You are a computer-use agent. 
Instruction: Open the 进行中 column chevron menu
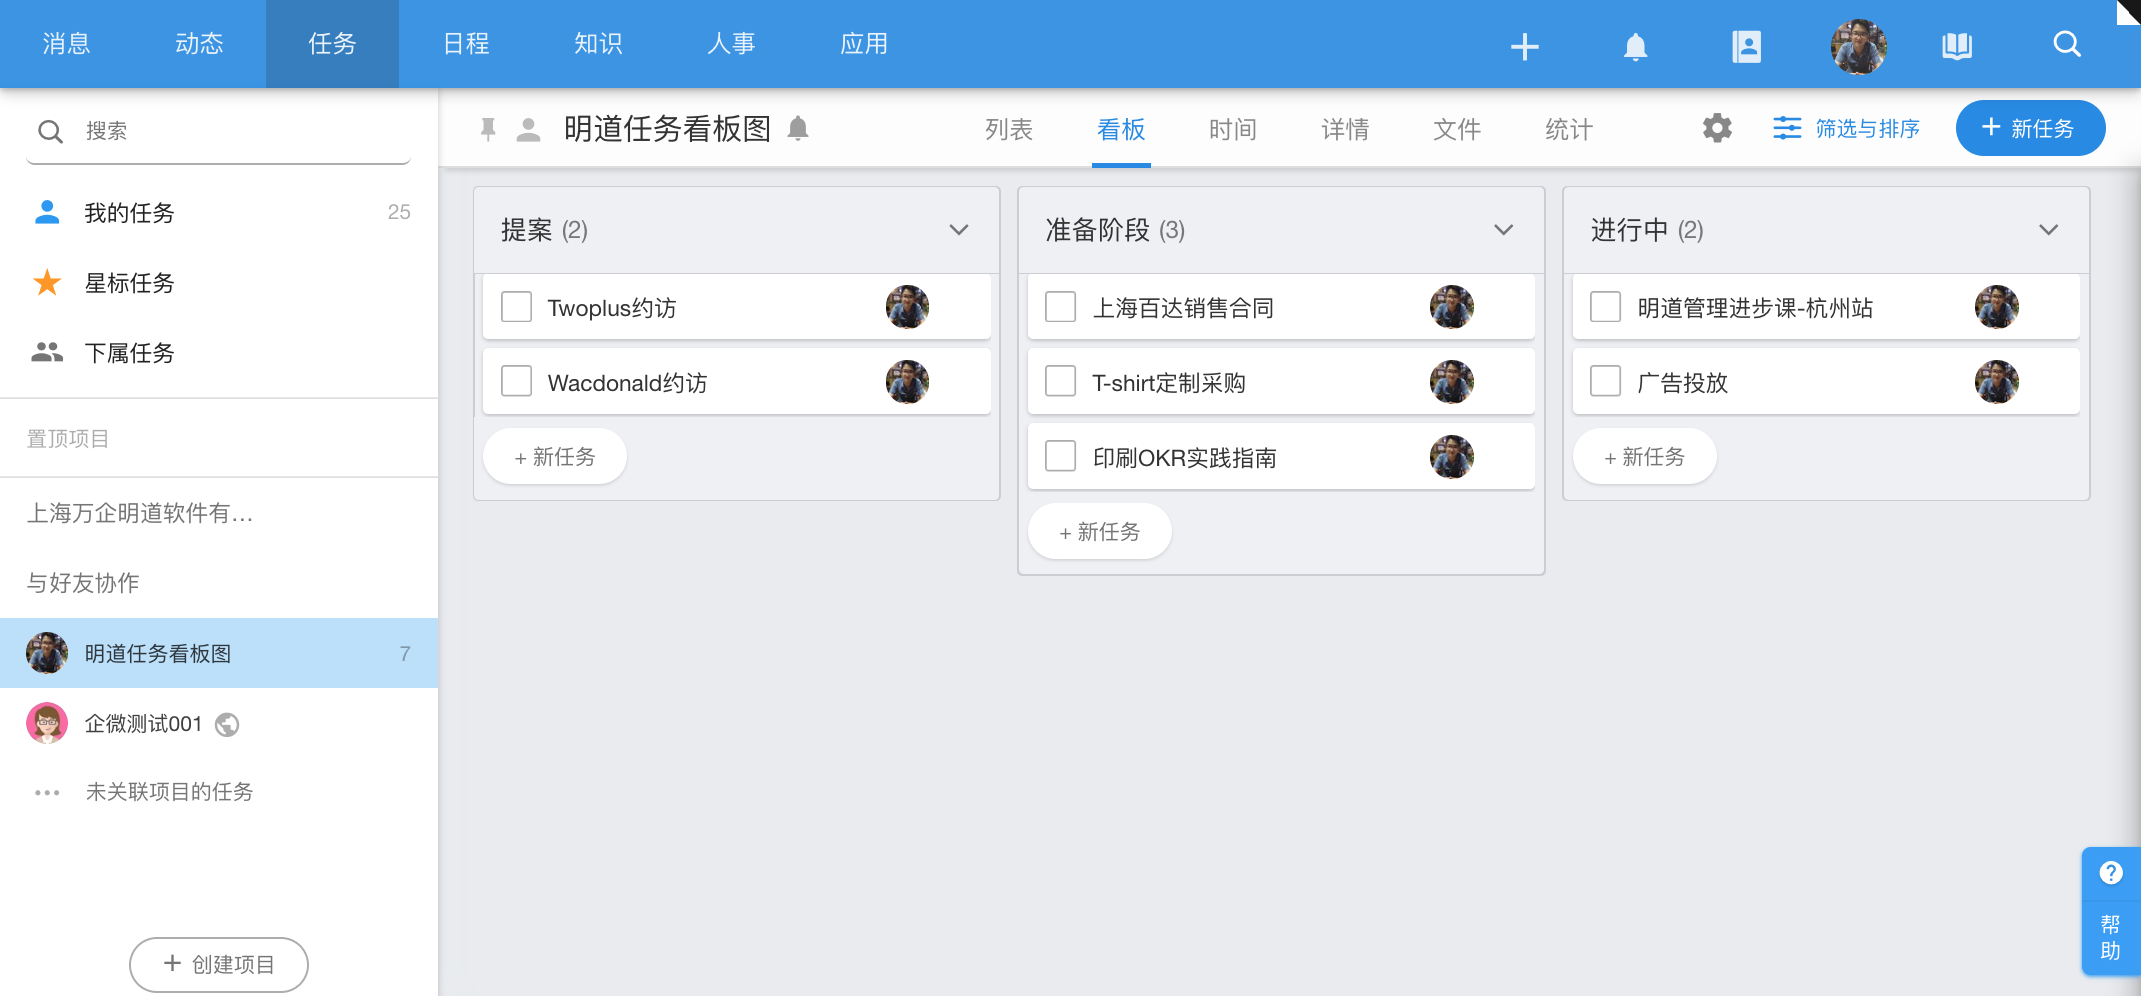point(2048,230)
